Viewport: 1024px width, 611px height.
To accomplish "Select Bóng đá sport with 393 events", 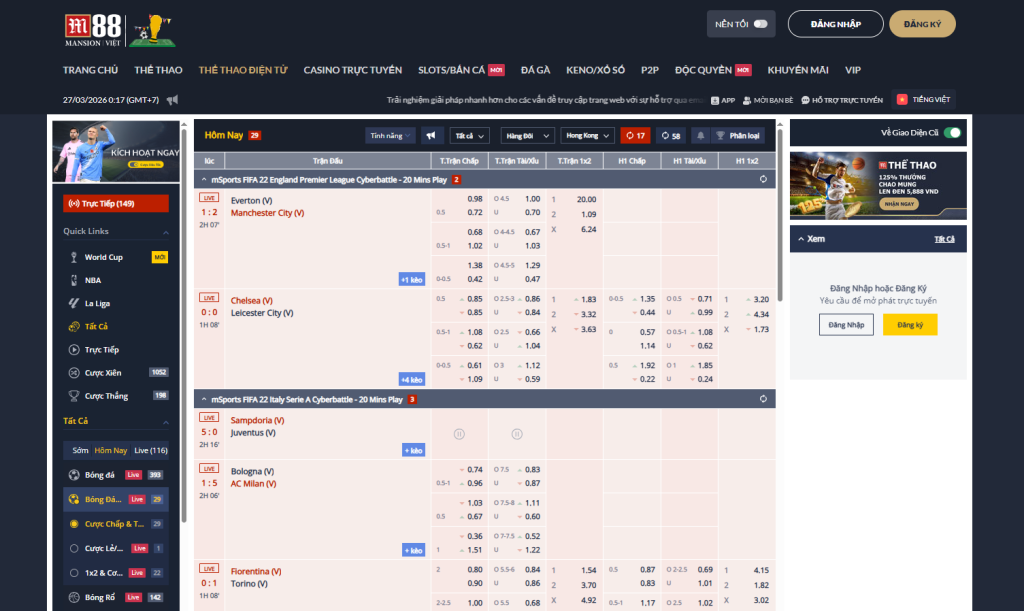I will tap(116, 475).
